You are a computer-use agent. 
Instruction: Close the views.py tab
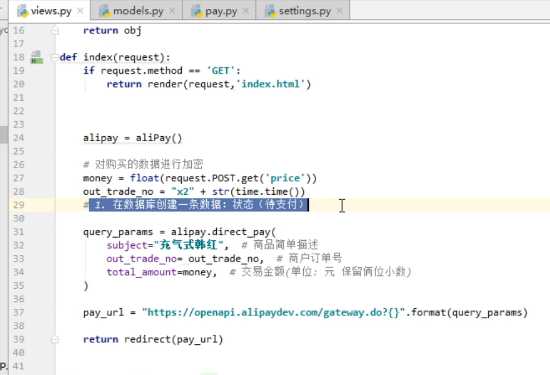click(x=80, y=11)
